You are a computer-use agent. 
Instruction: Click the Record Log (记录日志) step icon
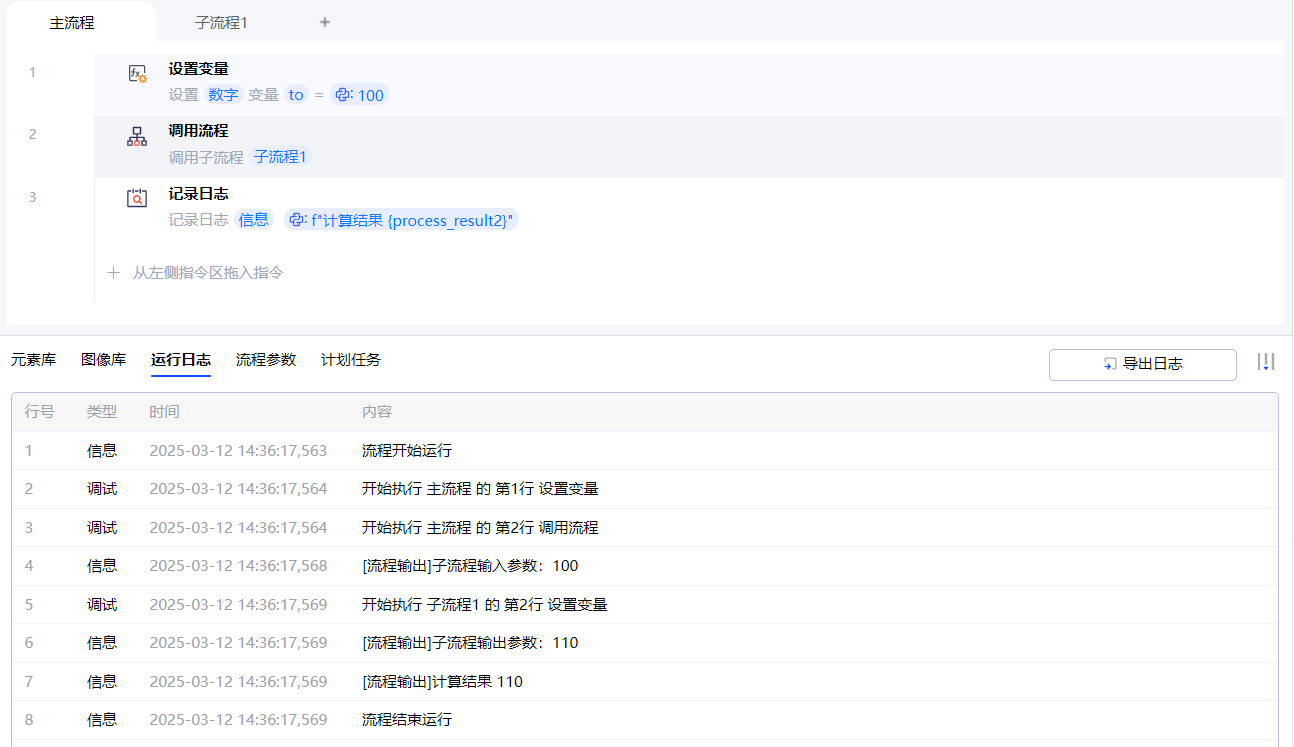137,198
